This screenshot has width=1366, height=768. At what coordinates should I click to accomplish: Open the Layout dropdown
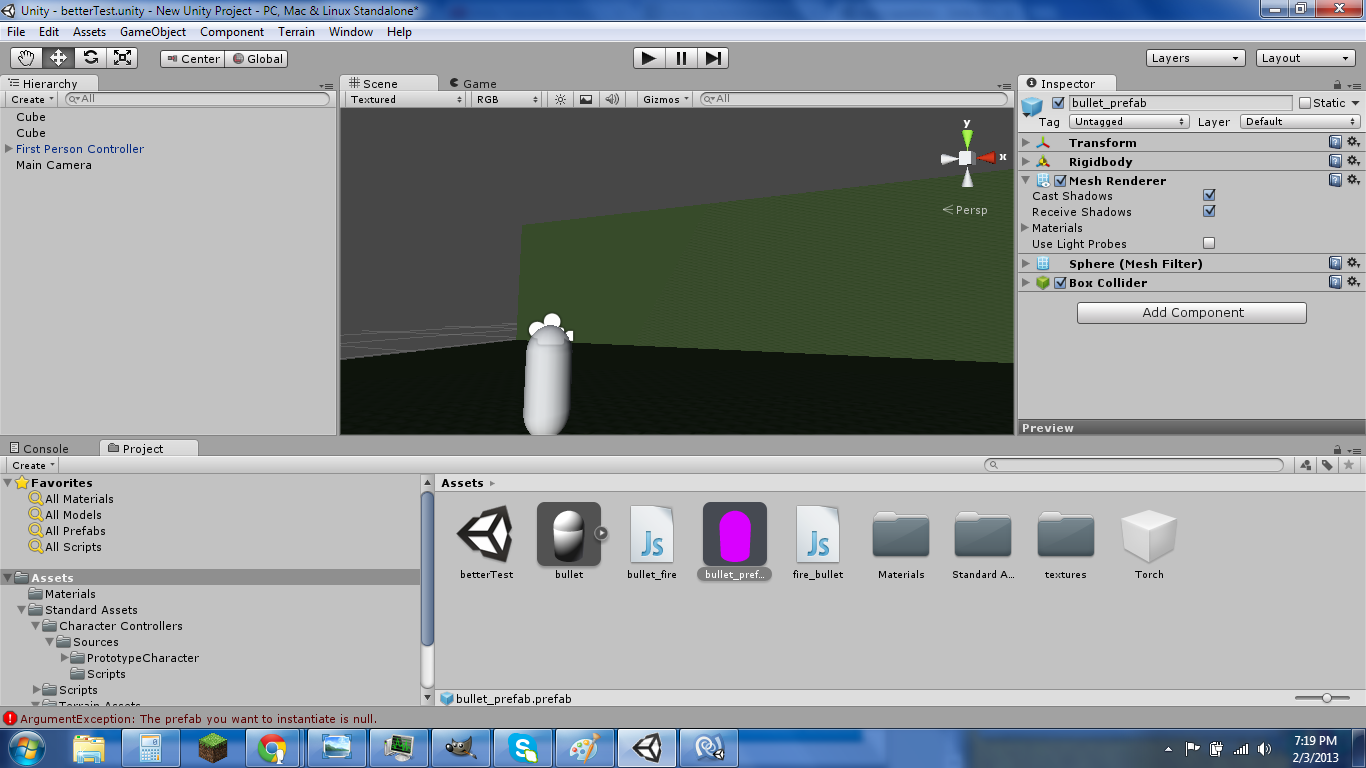pyautogui.click(x=1306, y=58)
